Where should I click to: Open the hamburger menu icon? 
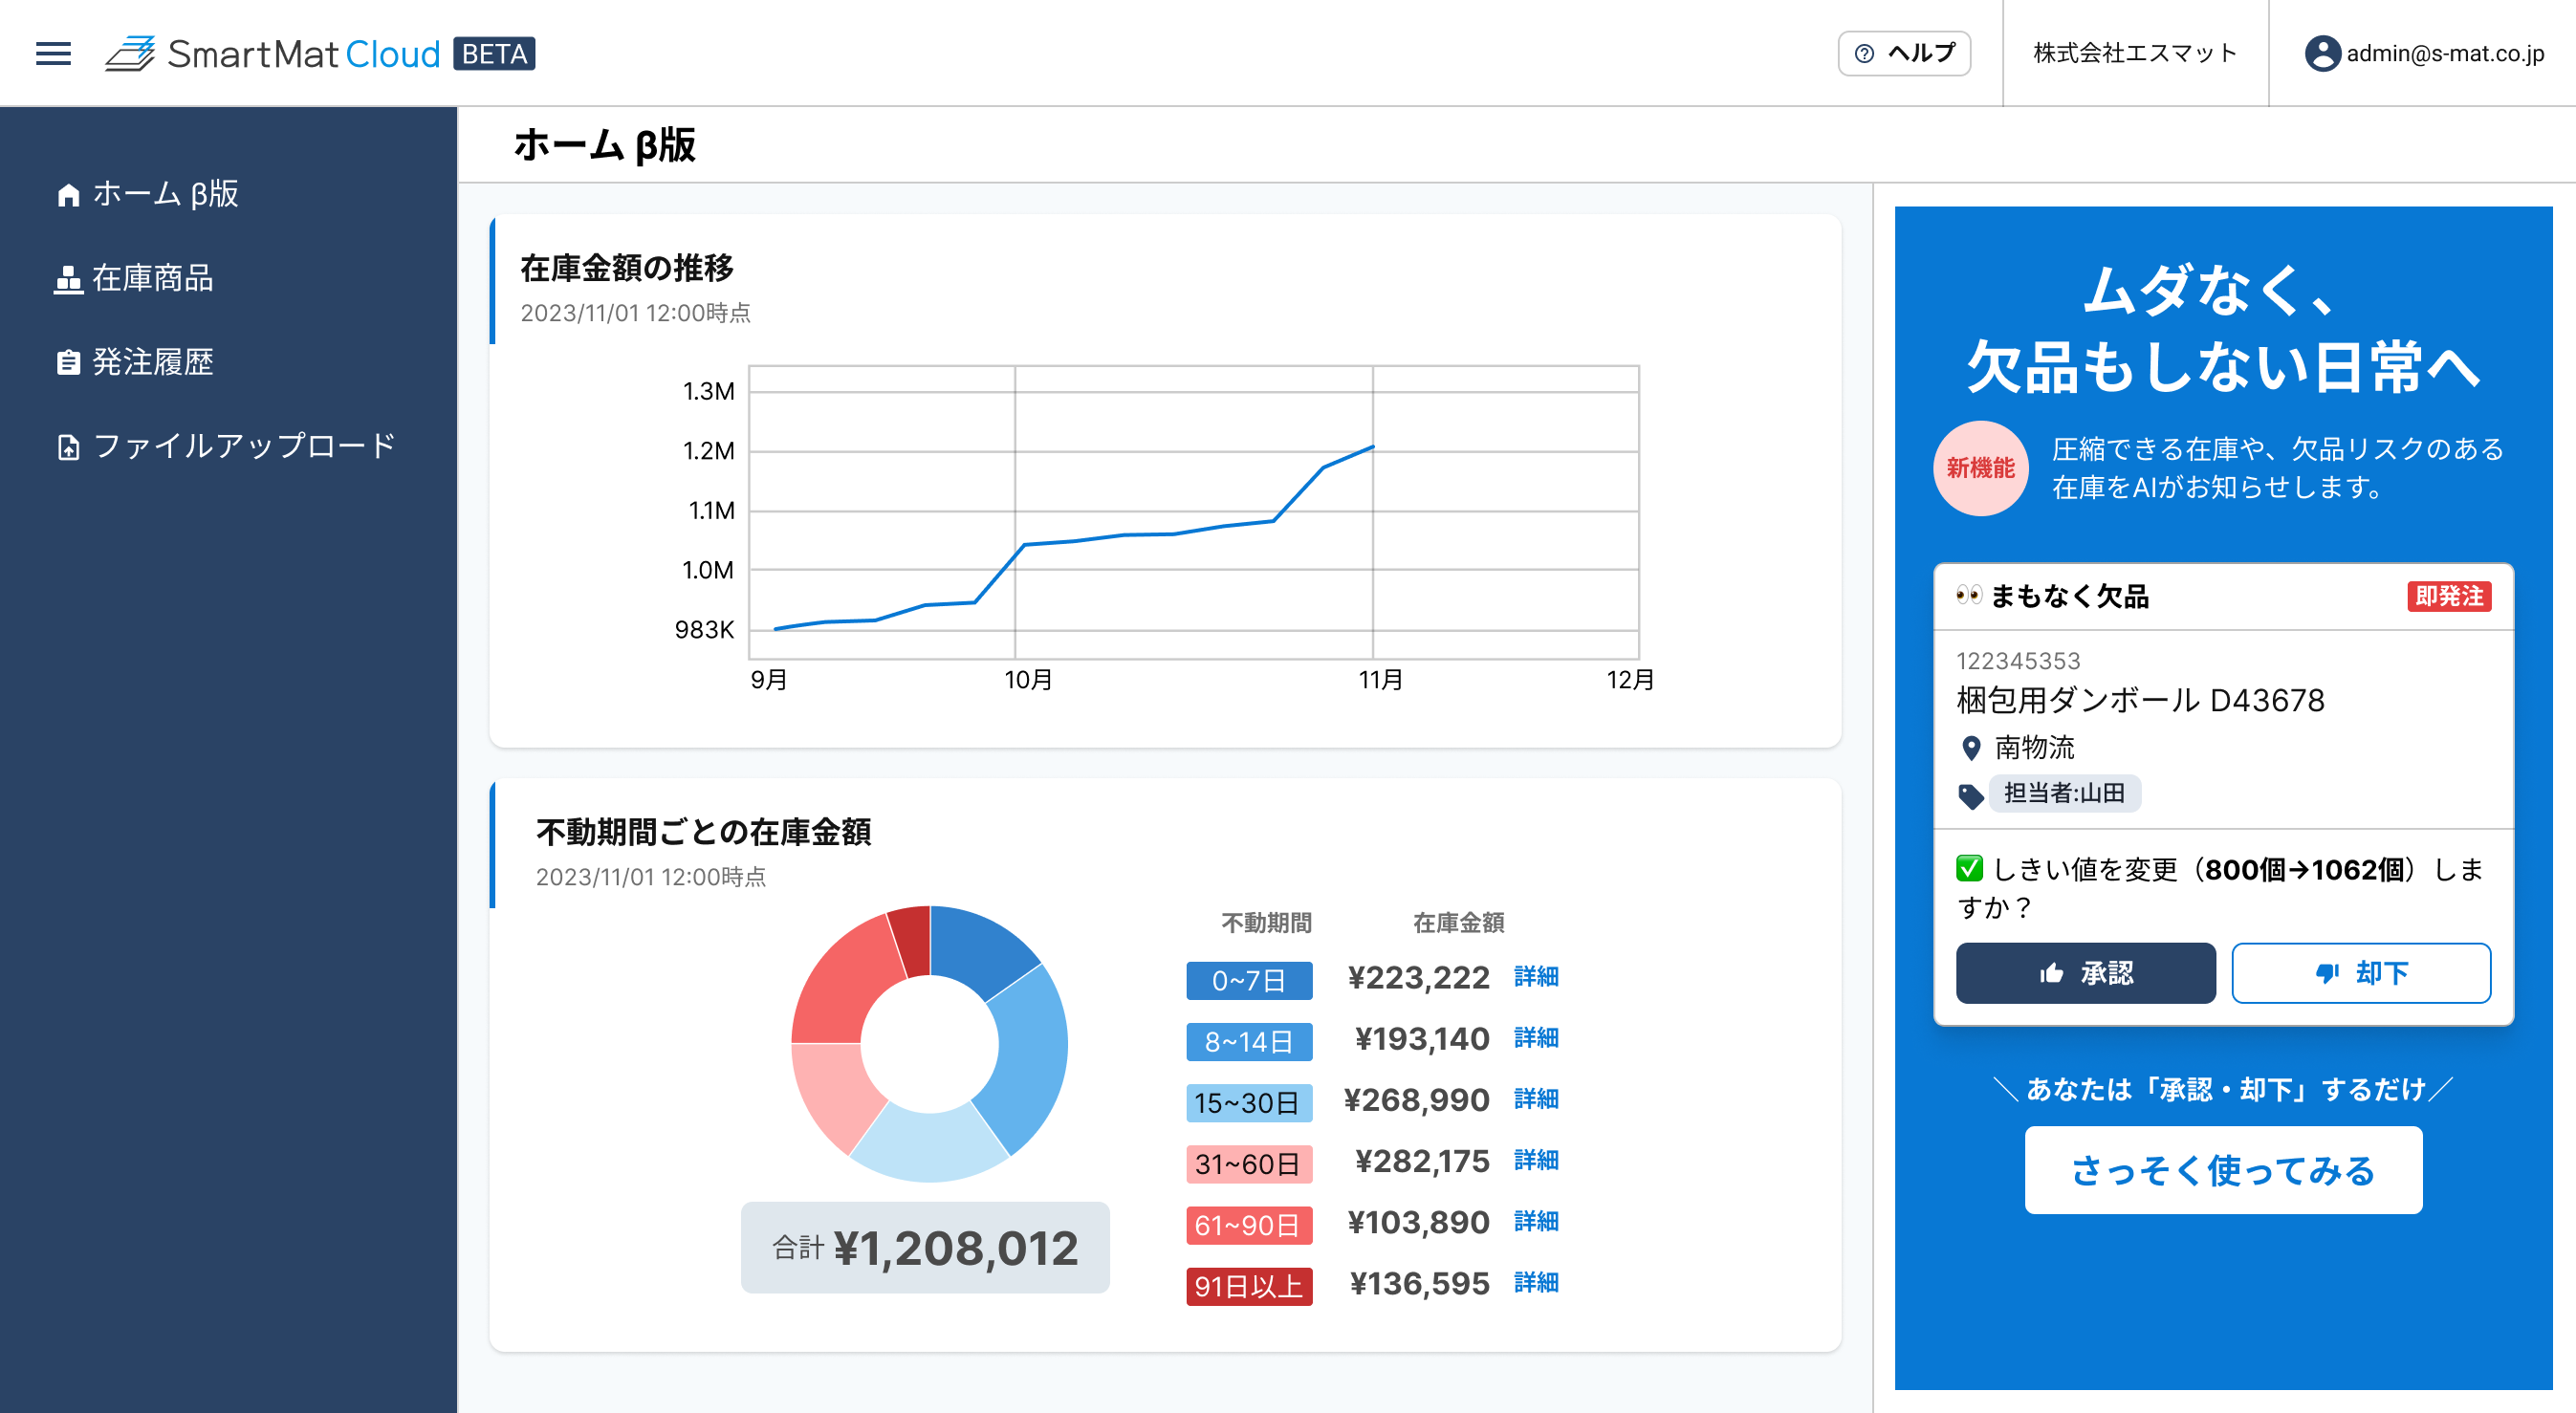[53, 53]
